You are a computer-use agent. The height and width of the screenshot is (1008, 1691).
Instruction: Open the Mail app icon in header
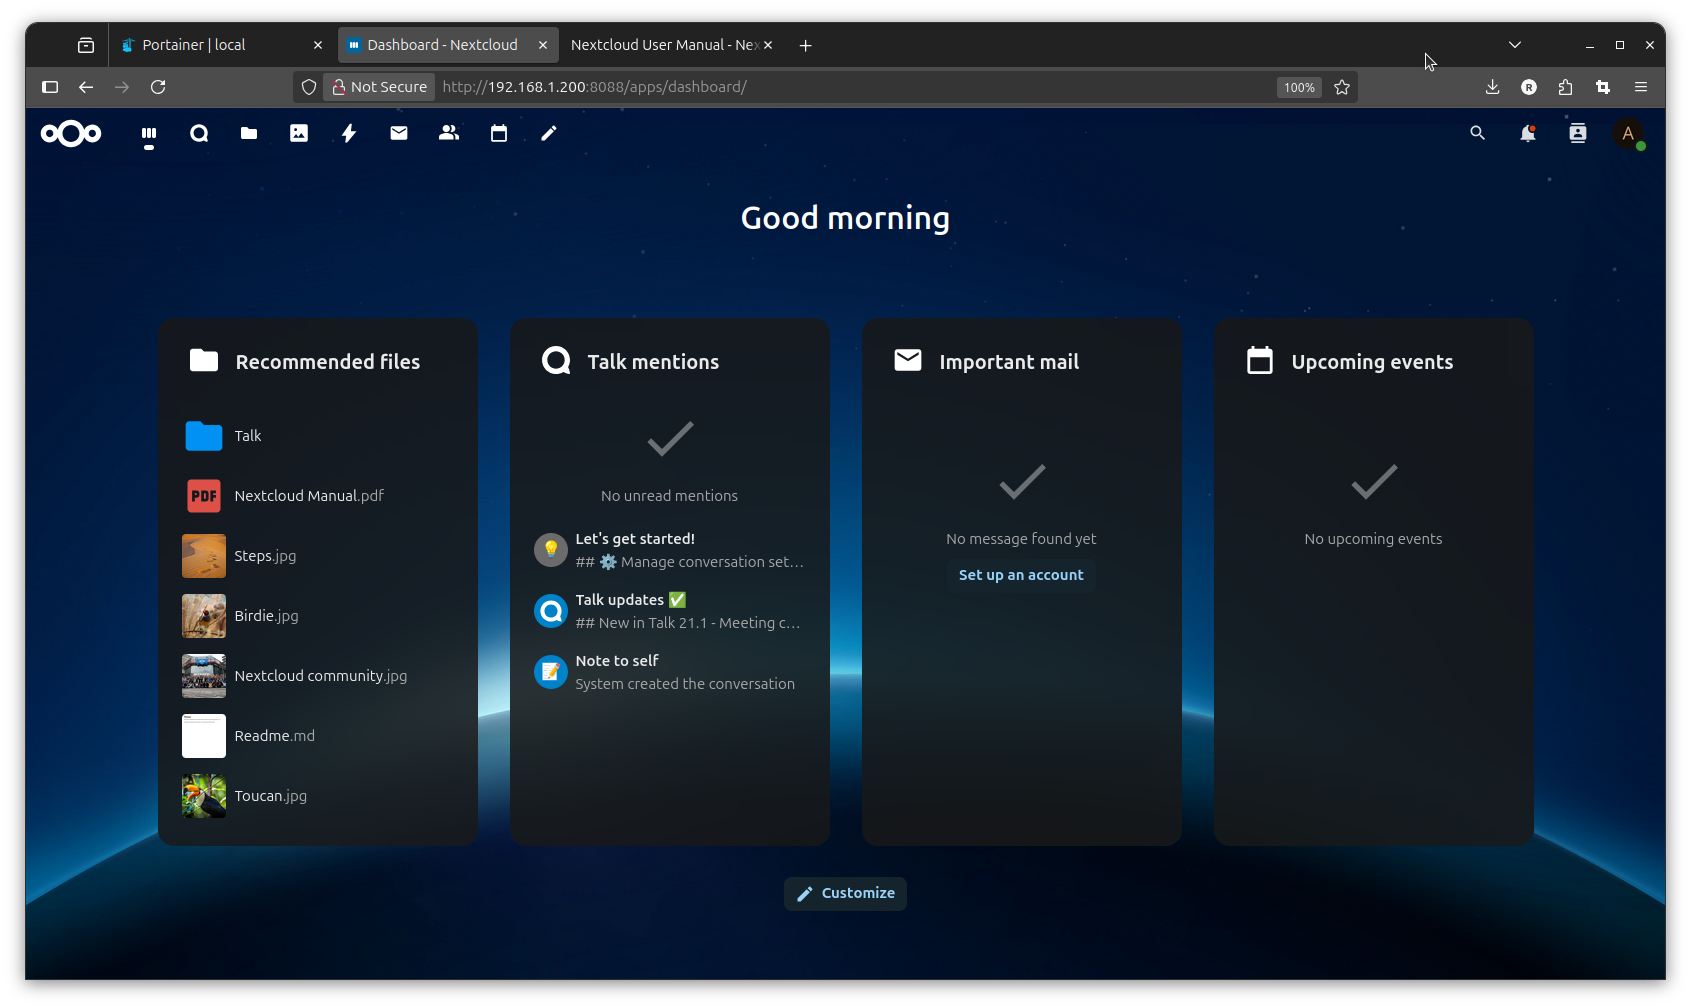pyautogui.click(x=399, y=133)
